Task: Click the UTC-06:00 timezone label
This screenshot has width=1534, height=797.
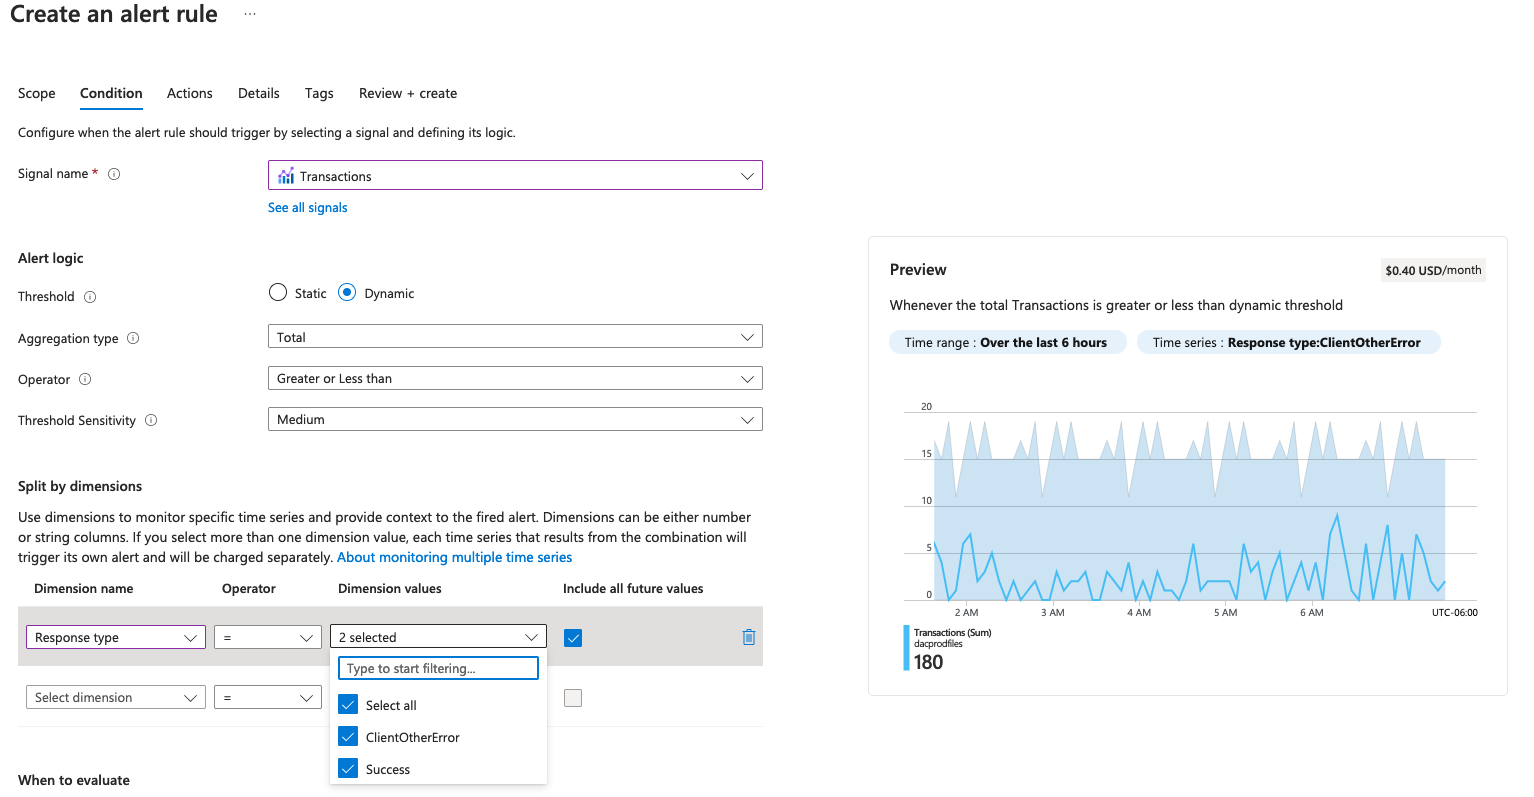Action: (x=1455, y=612)
